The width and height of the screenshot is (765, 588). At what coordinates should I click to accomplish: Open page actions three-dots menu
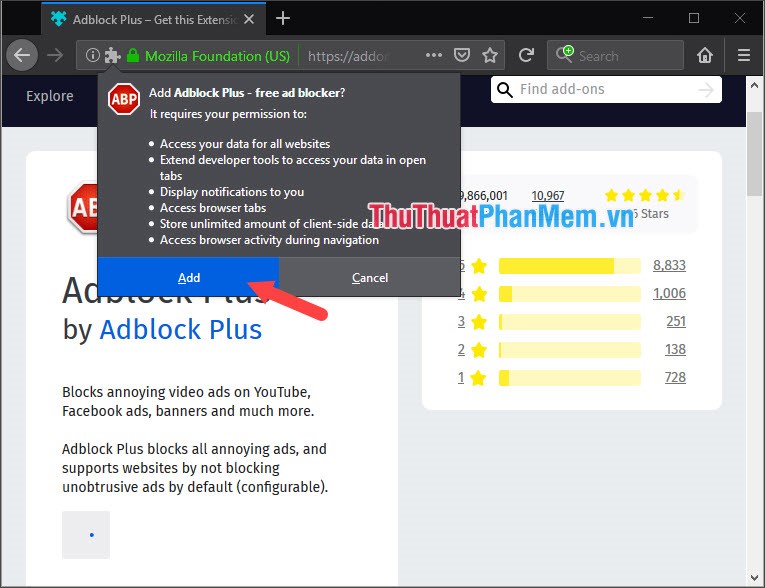click(x=434, y=55)
